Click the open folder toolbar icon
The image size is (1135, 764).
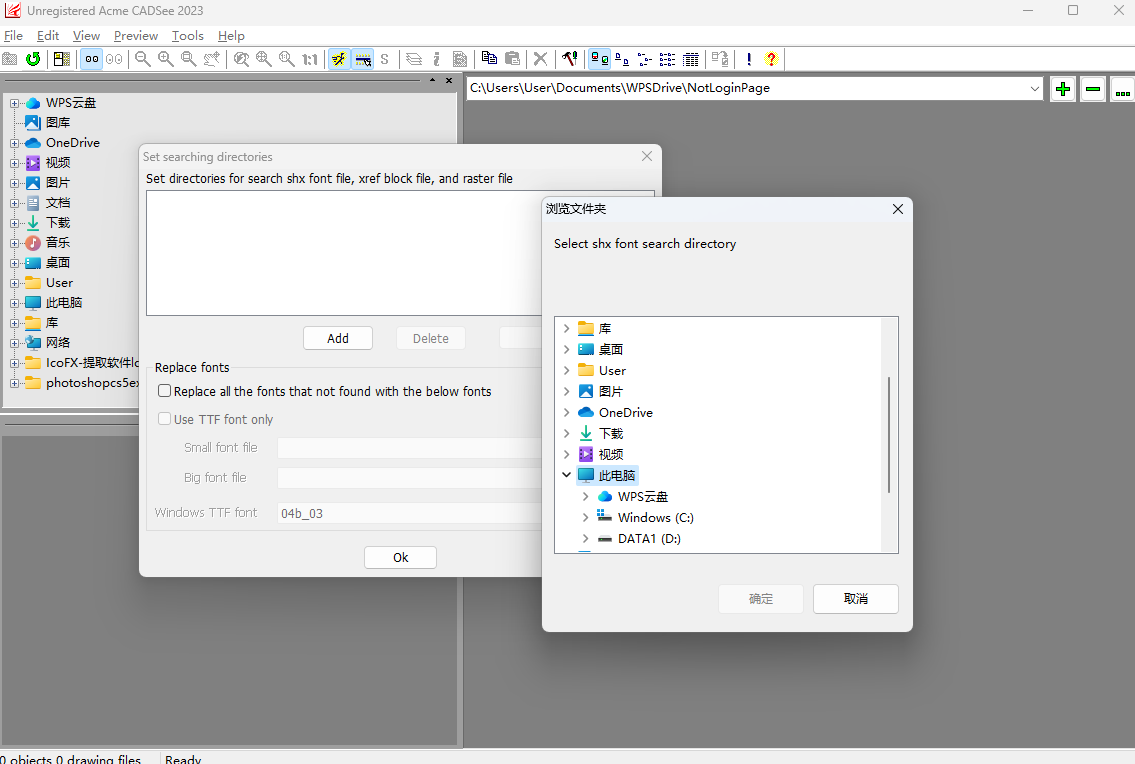coord(10,59)
